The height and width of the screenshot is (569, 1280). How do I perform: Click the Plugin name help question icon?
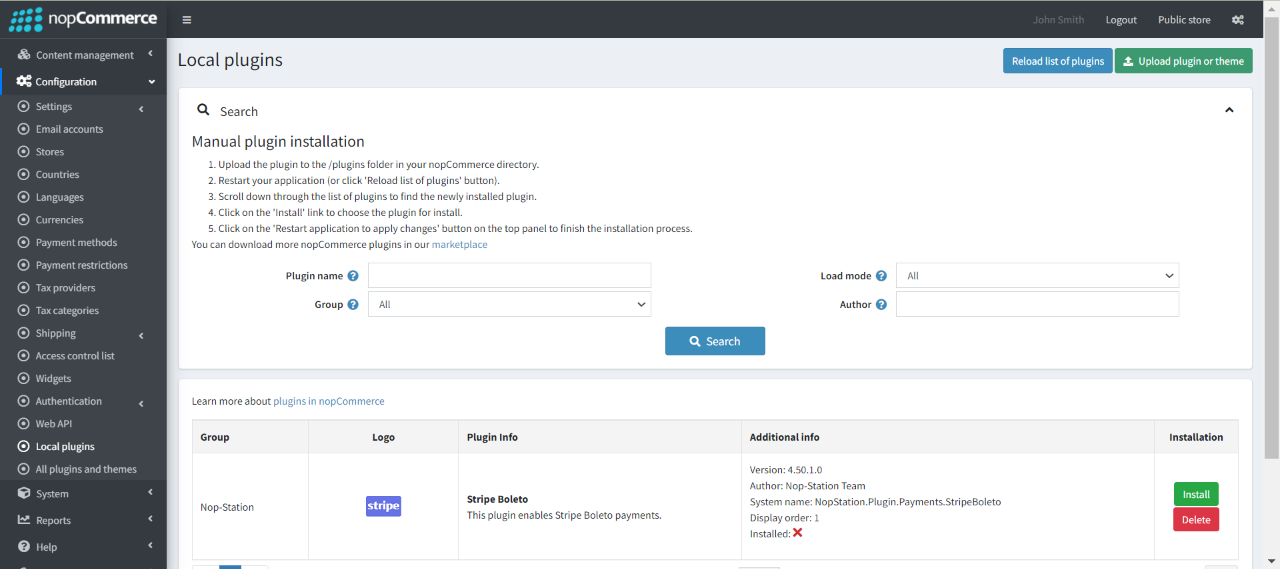coord(353,276)
